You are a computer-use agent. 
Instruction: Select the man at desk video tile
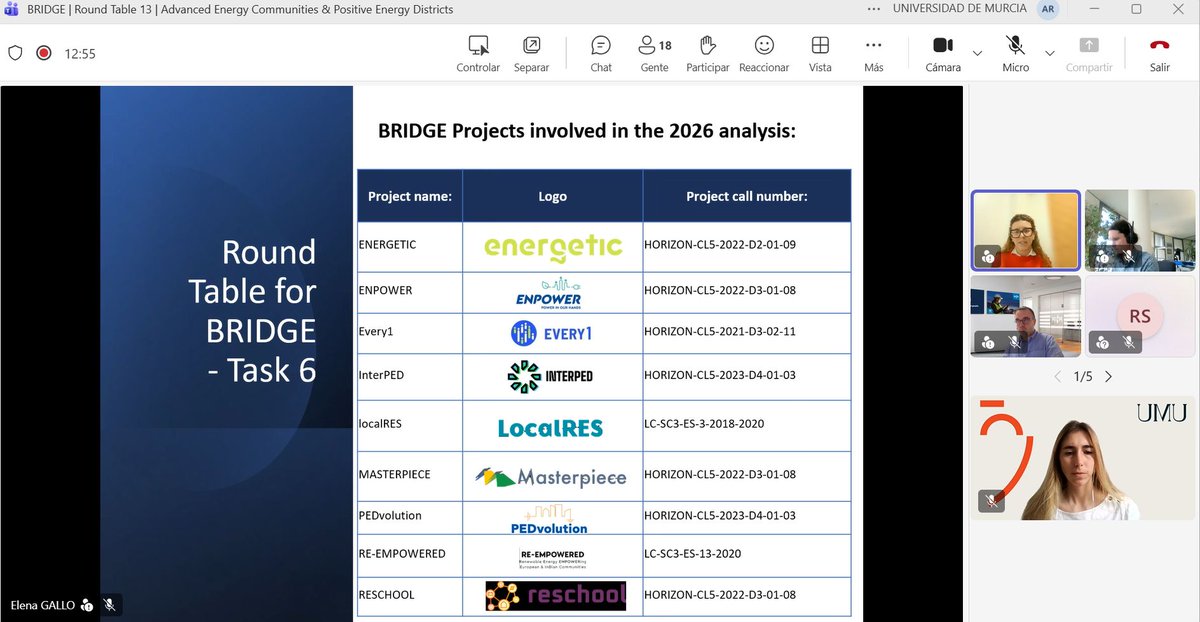tap(1025, 317)
